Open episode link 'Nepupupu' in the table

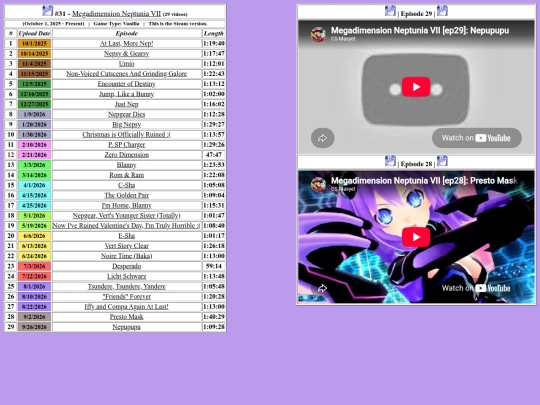[126, 327]
